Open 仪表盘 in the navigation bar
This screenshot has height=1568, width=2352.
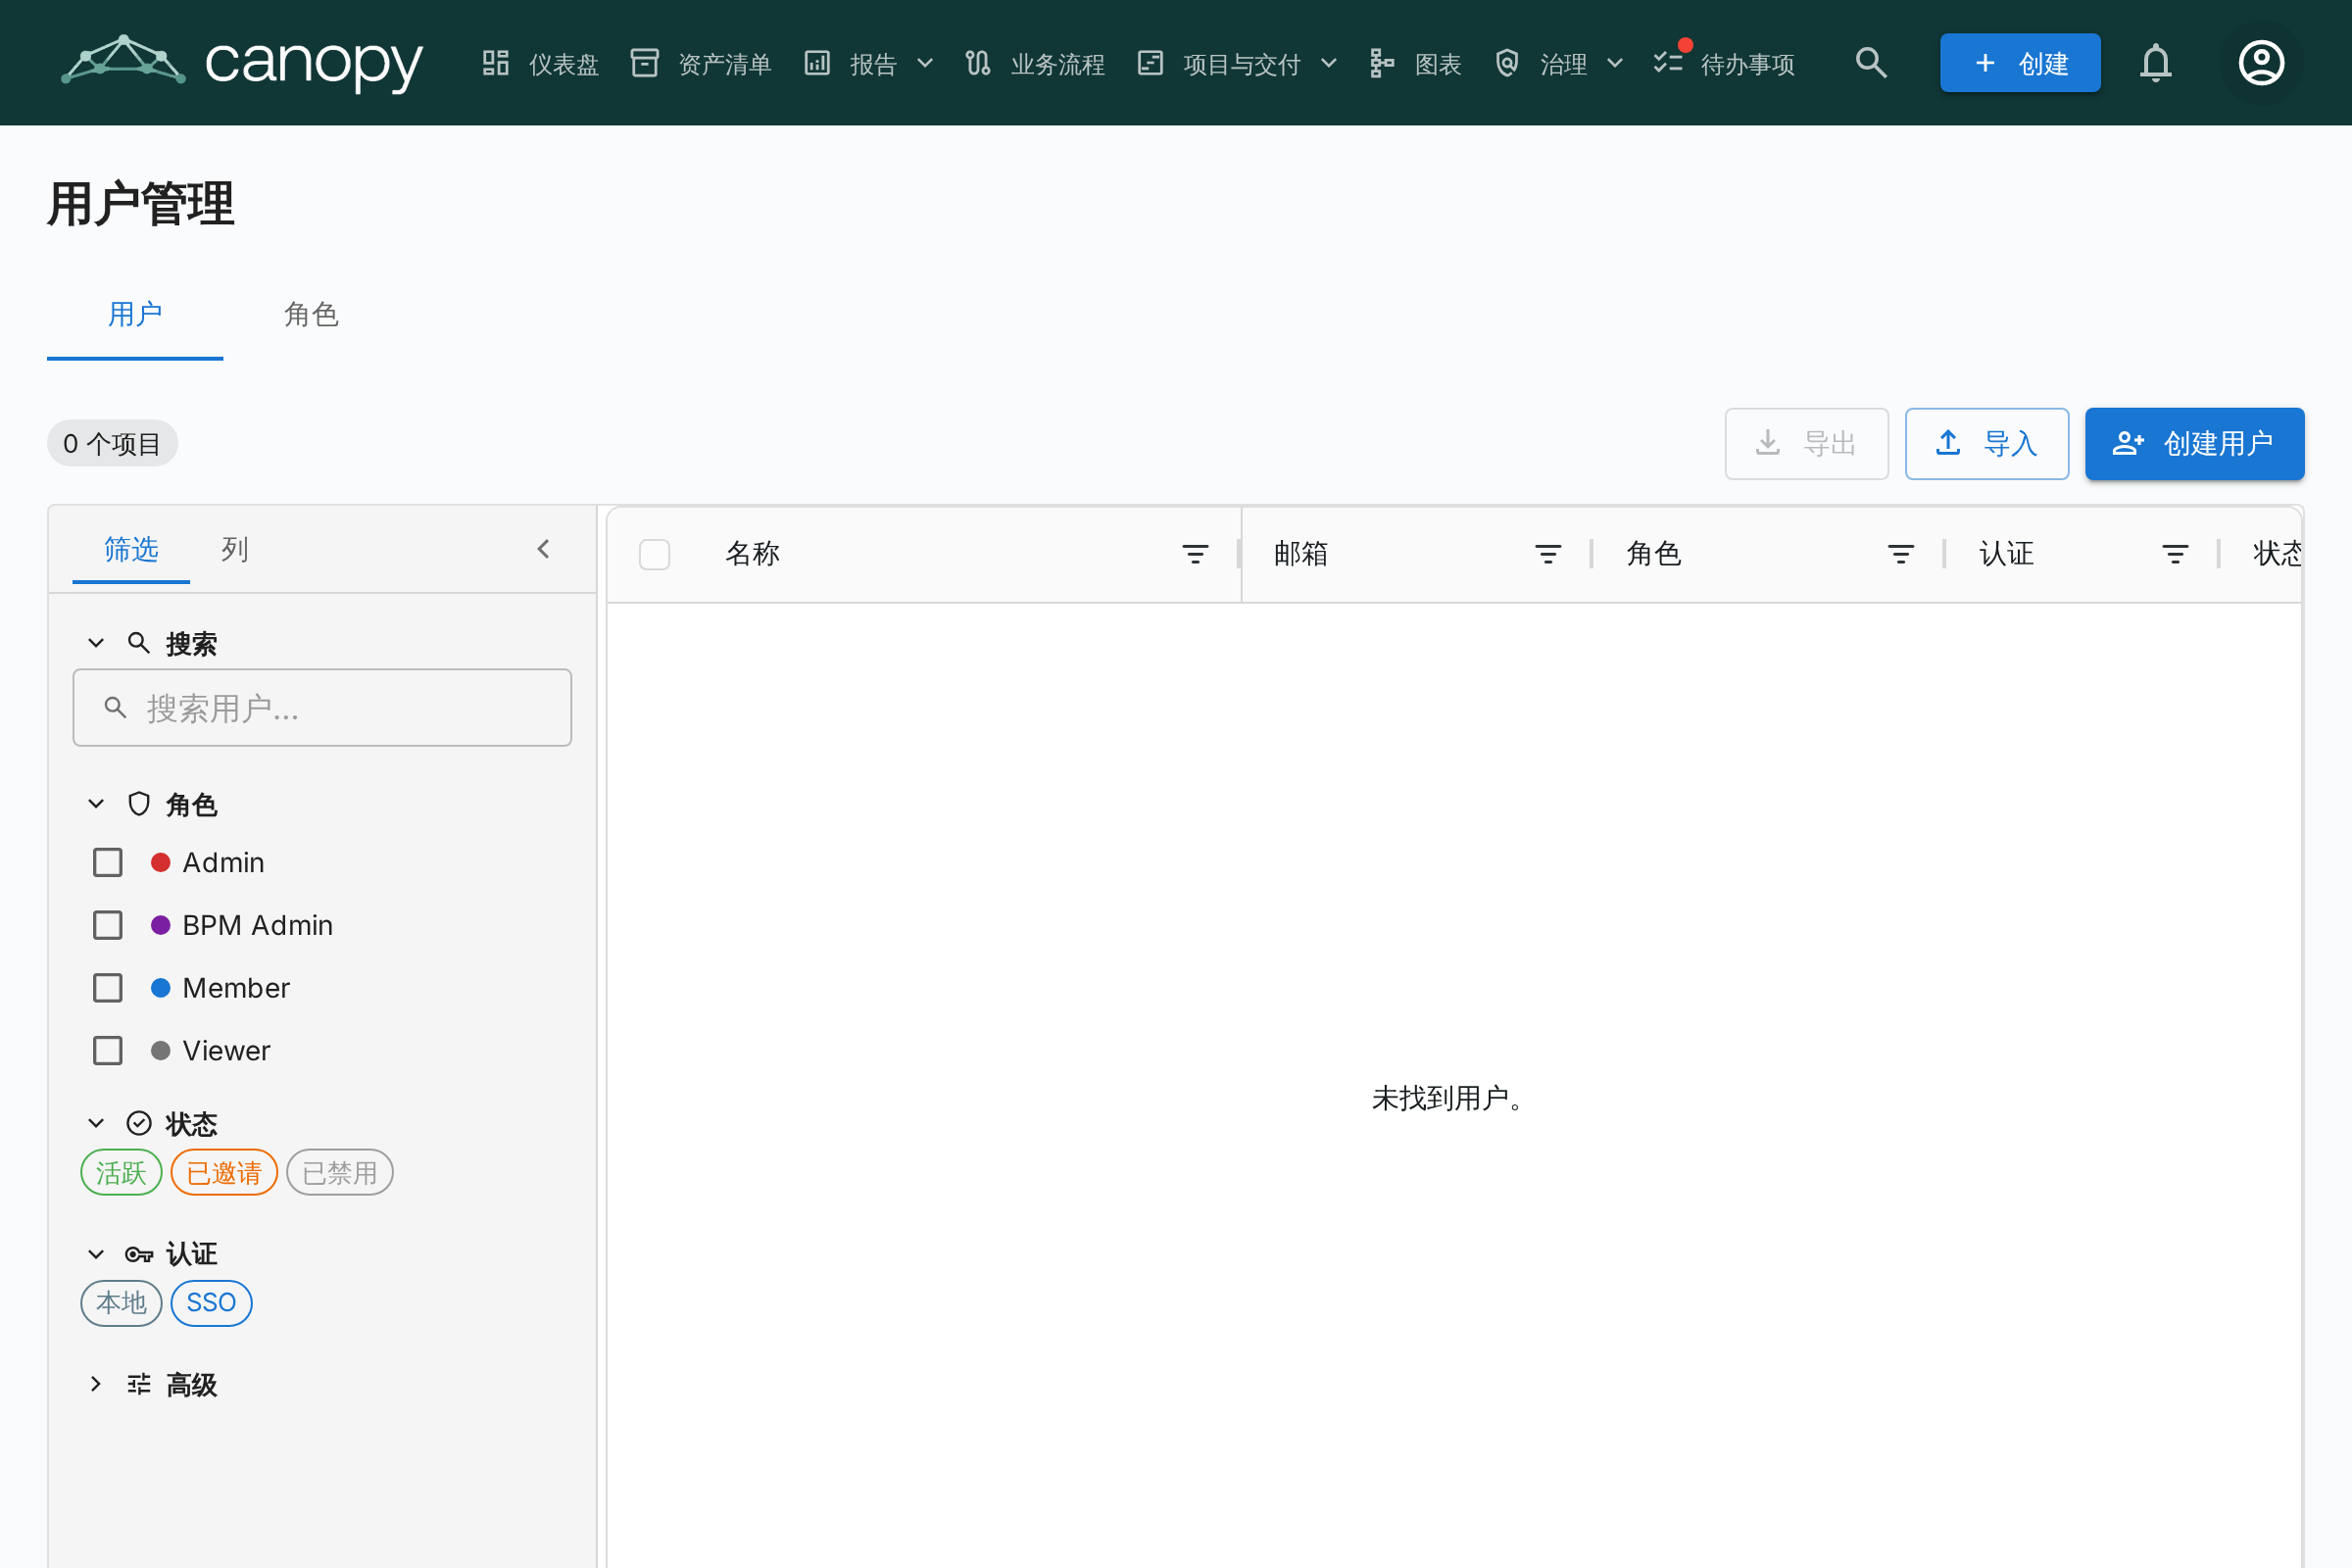[540, 63]
